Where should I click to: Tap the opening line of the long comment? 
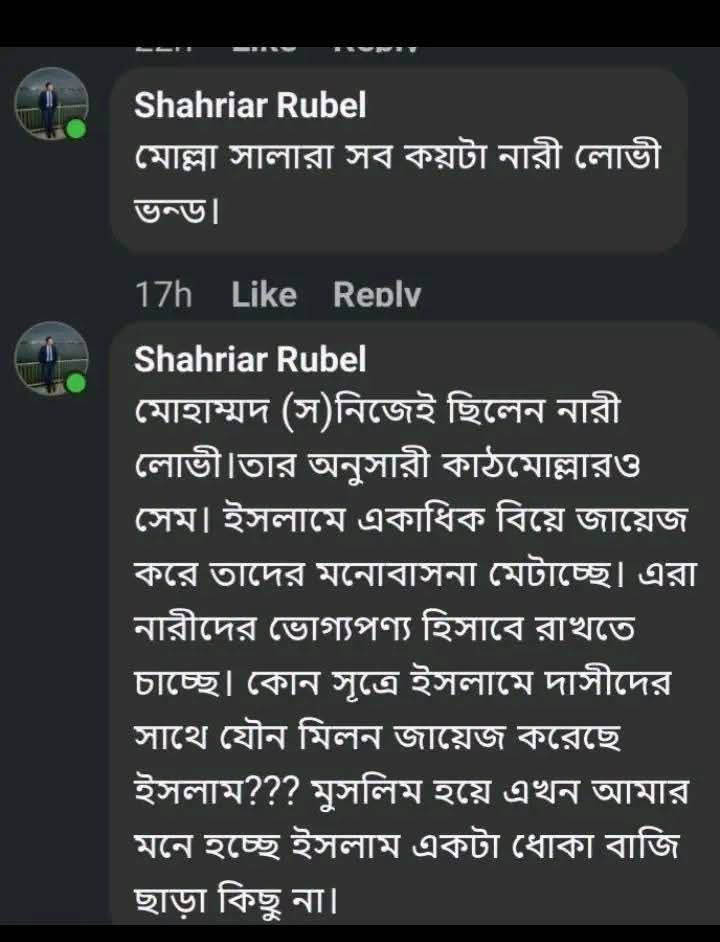coord(377,411)
